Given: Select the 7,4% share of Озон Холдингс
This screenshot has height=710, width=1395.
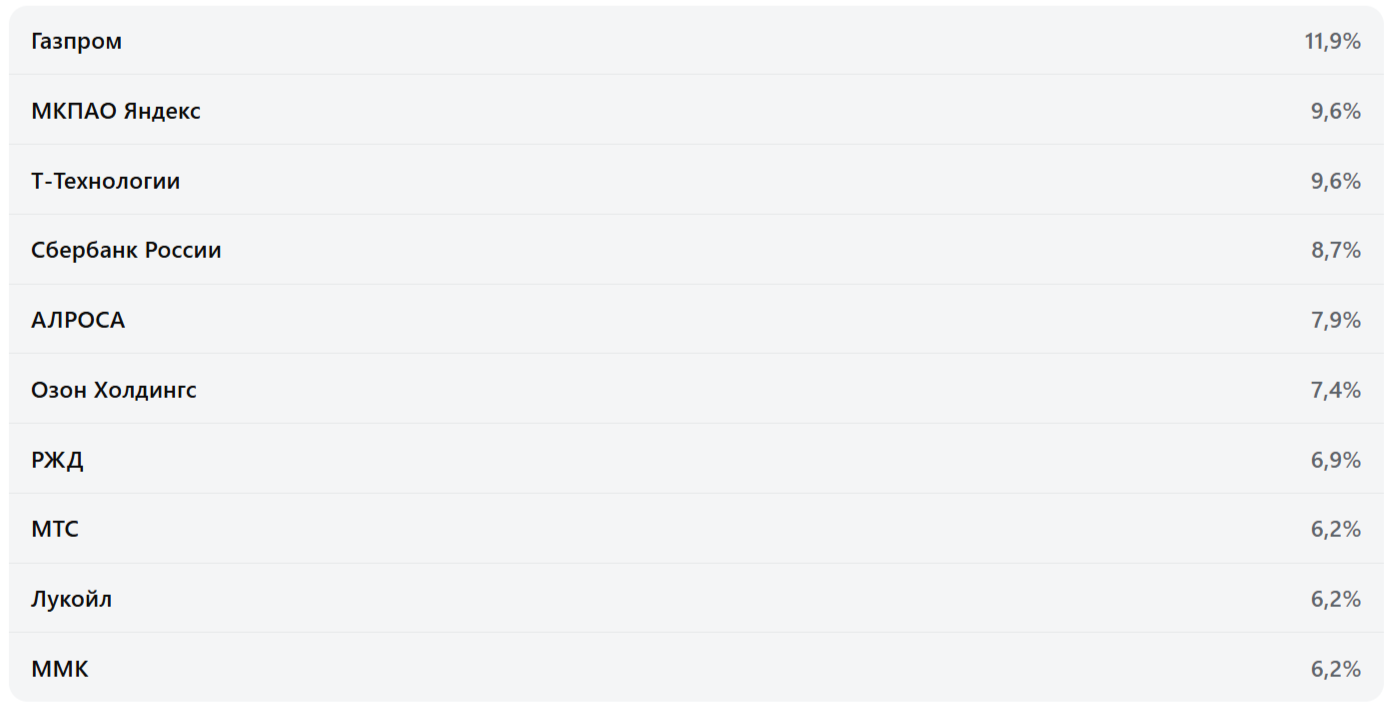Looking at the screenshot, I should [1336, 390].
